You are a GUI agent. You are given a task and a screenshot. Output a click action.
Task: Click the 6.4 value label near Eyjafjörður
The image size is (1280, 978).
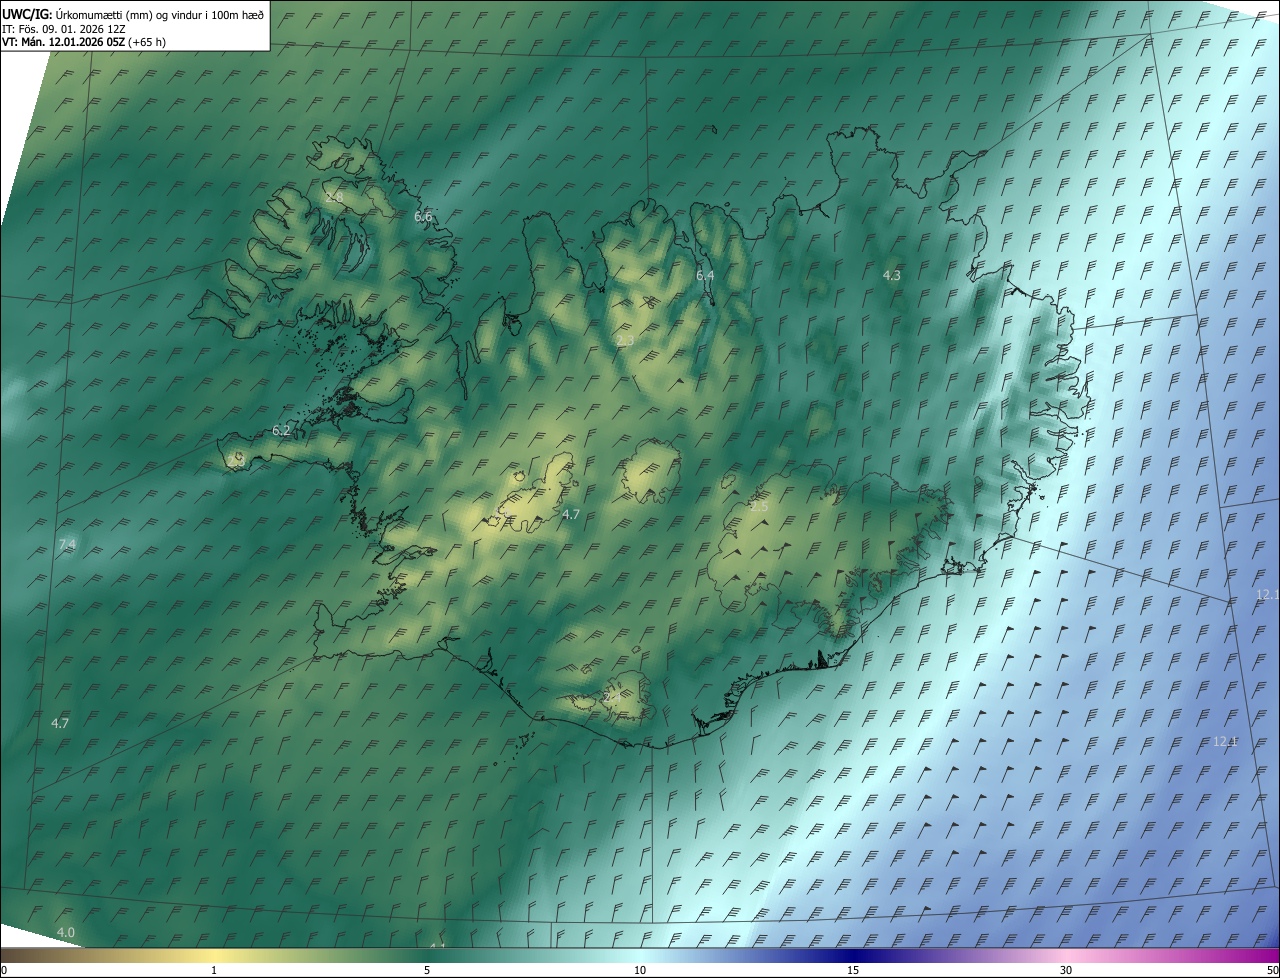tap(705, 275)
